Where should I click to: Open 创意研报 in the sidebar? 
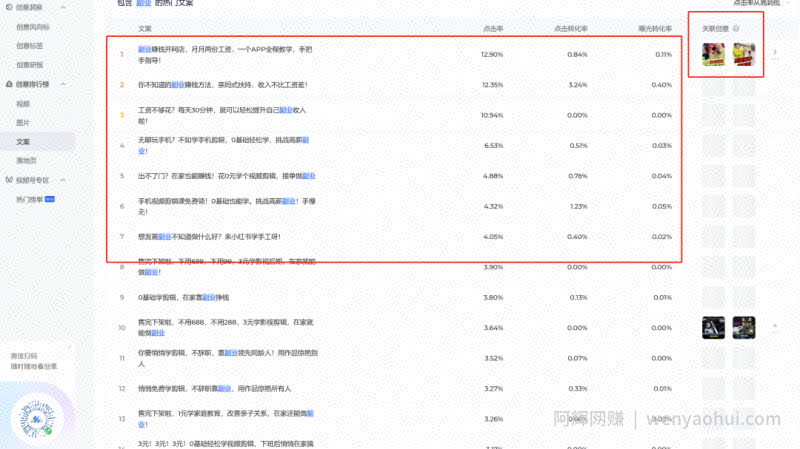pyautogui.click(x=30, y=65)
